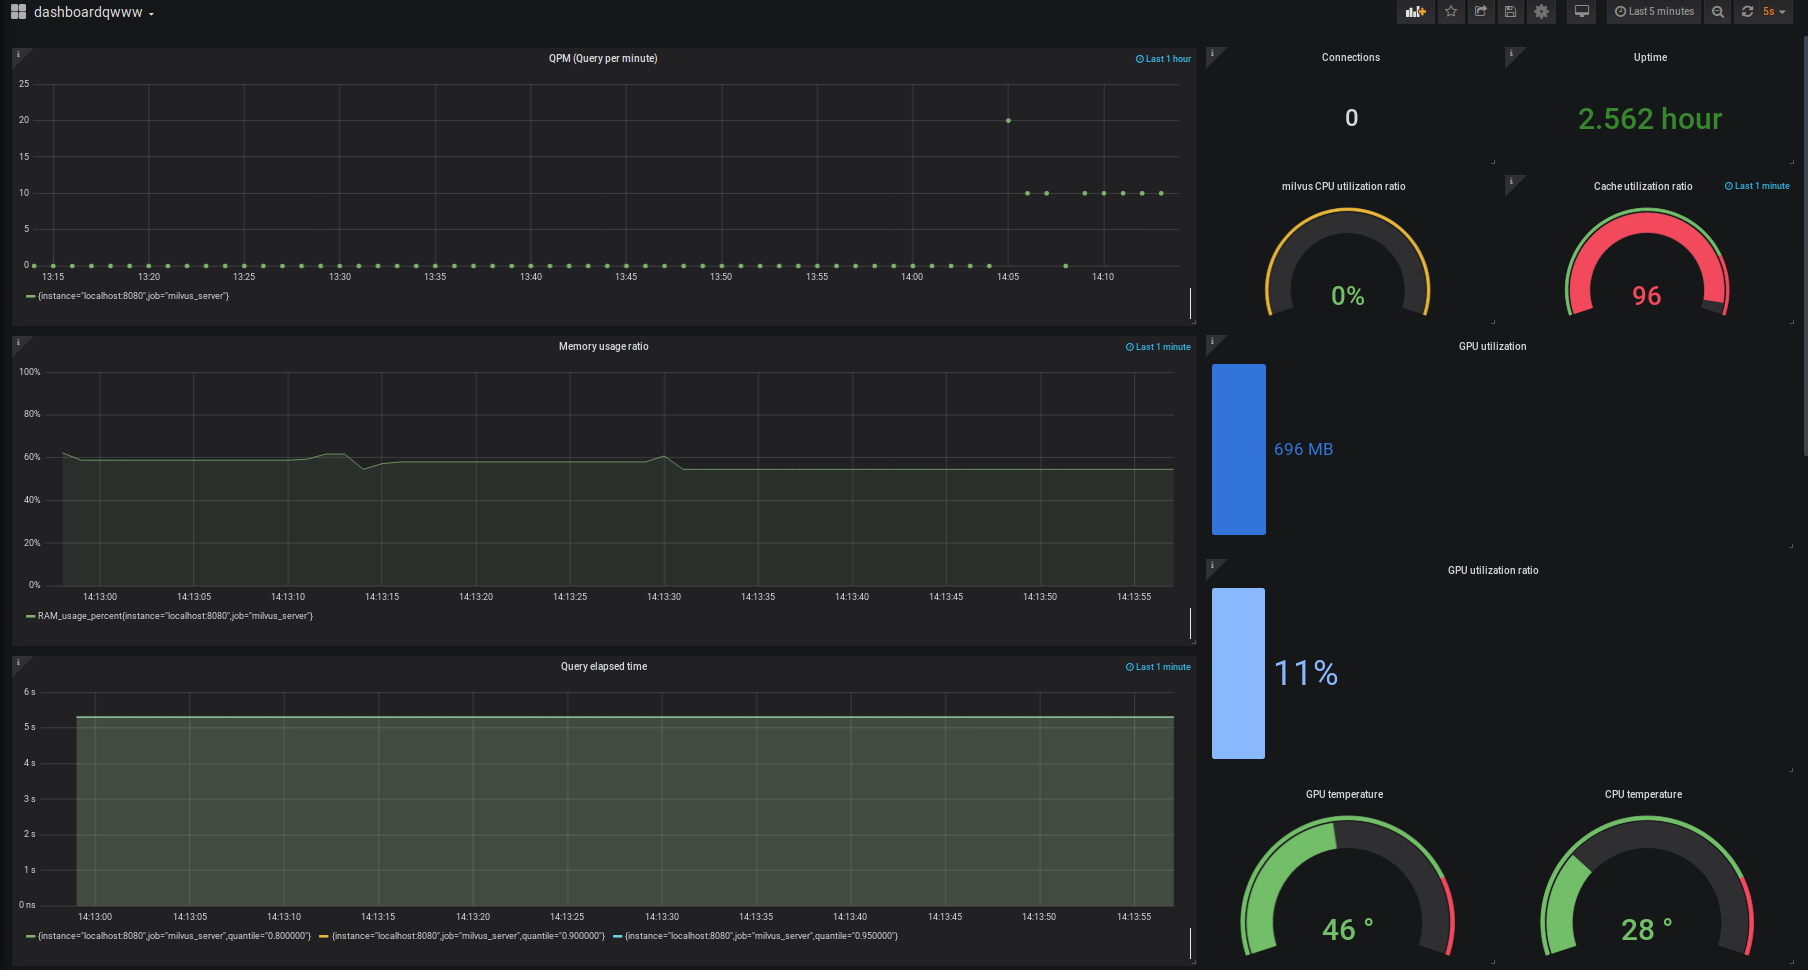The image size is (1808, 970).
Task: Cycle view mode with monitor icon
Action: click(x=1582, y=12)
